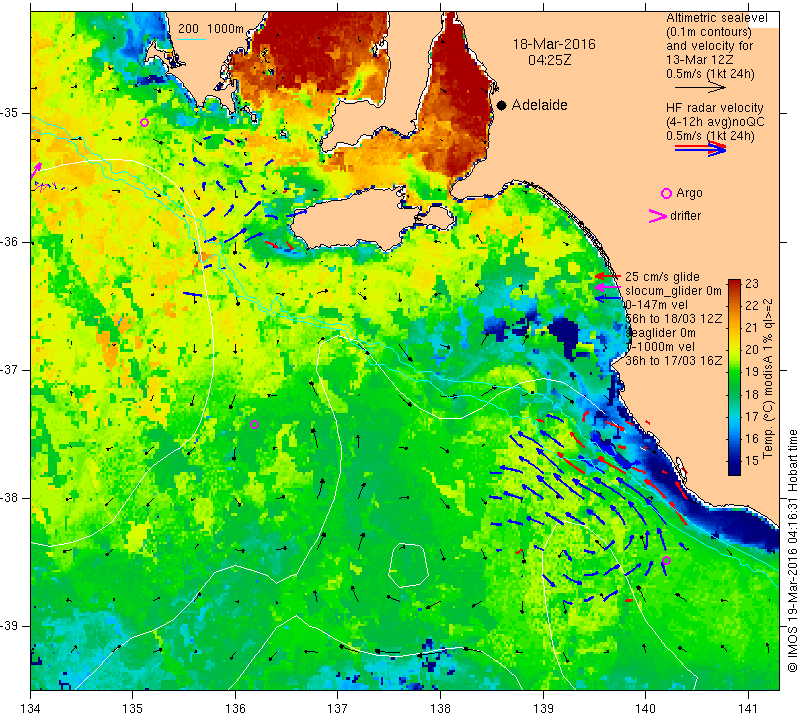This screenshot has width=800, height=720.
Task: Click the '13-Mar 12Z' legend text
Action: pos(699,60)
